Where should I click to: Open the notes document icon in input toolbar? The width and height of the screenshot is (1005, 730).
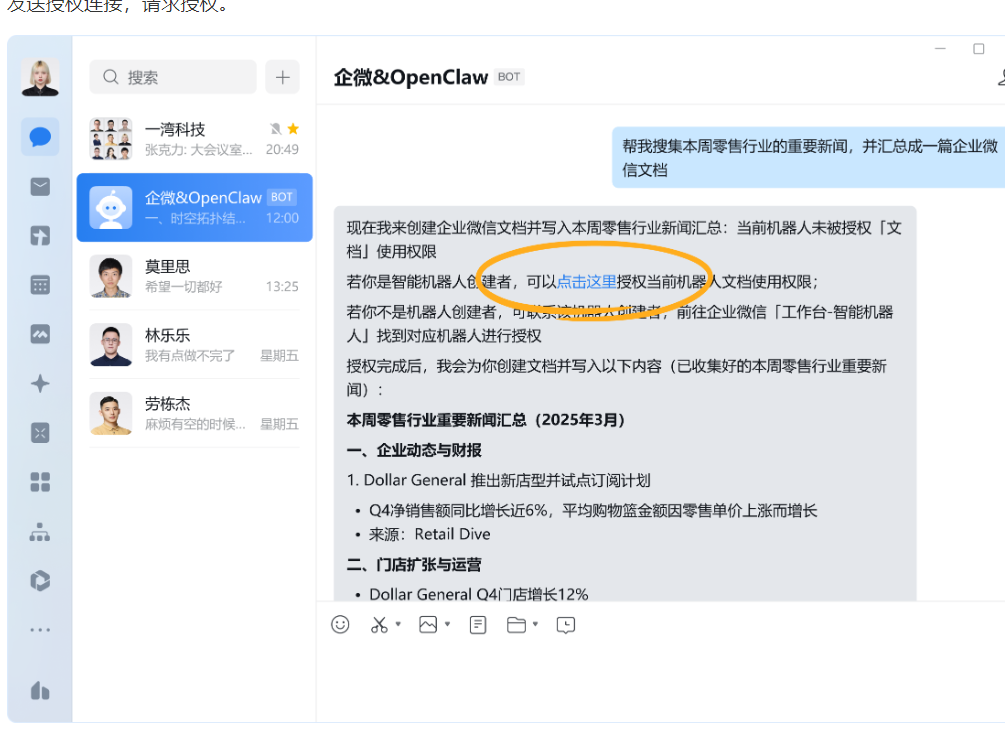pos(477,624)
